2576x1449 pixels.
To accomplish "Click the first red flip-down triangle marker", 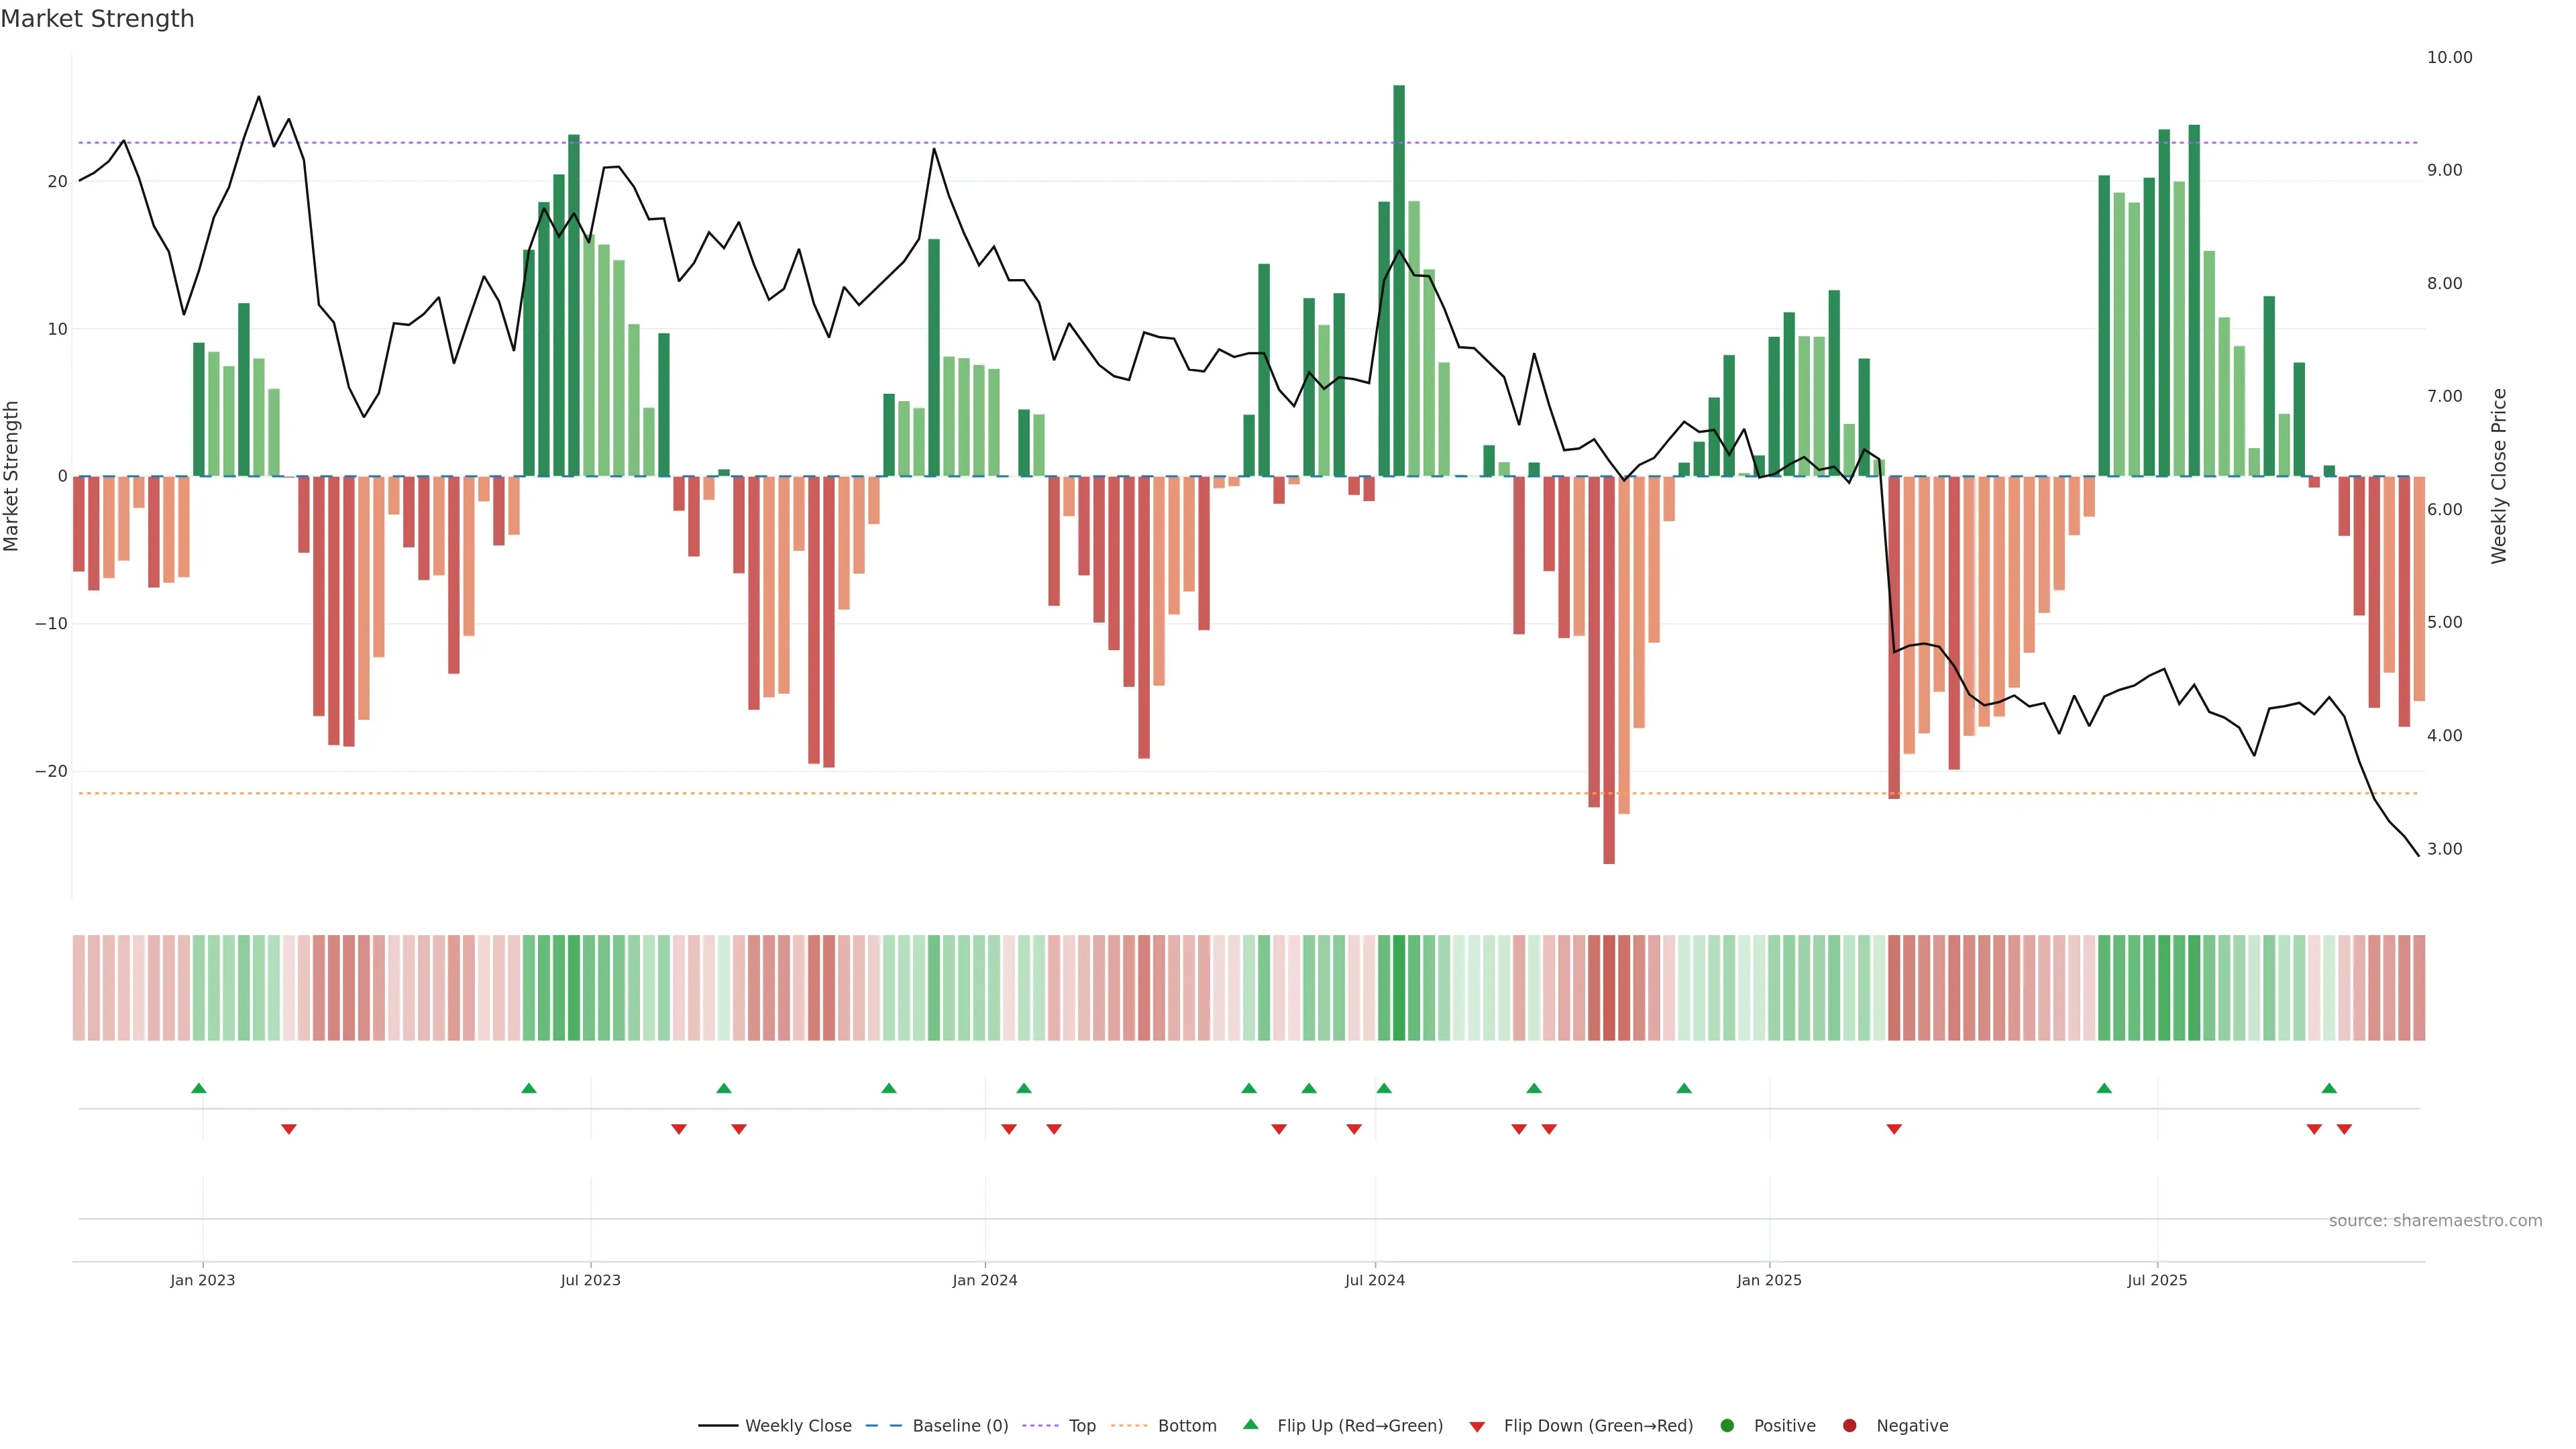I will click(x=289, y=1129).
